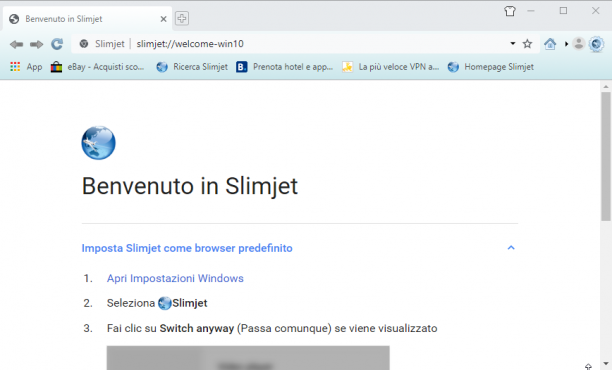Open the skin shirt icon in title bar
This screenshot has width=612, height=370.
tap(510, 11)
